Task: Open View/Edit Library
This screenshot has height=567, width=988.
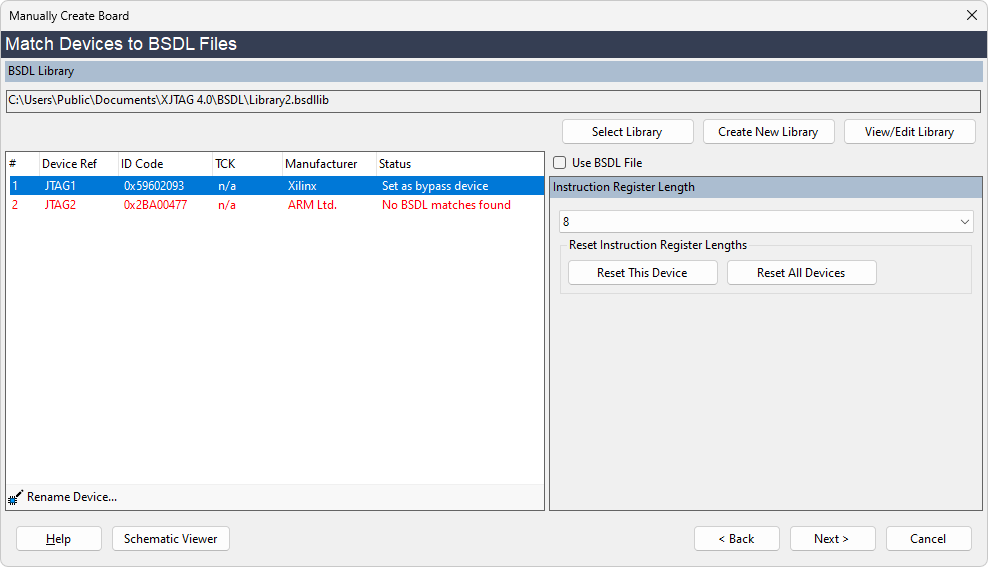Action: (x=909, y=132)
